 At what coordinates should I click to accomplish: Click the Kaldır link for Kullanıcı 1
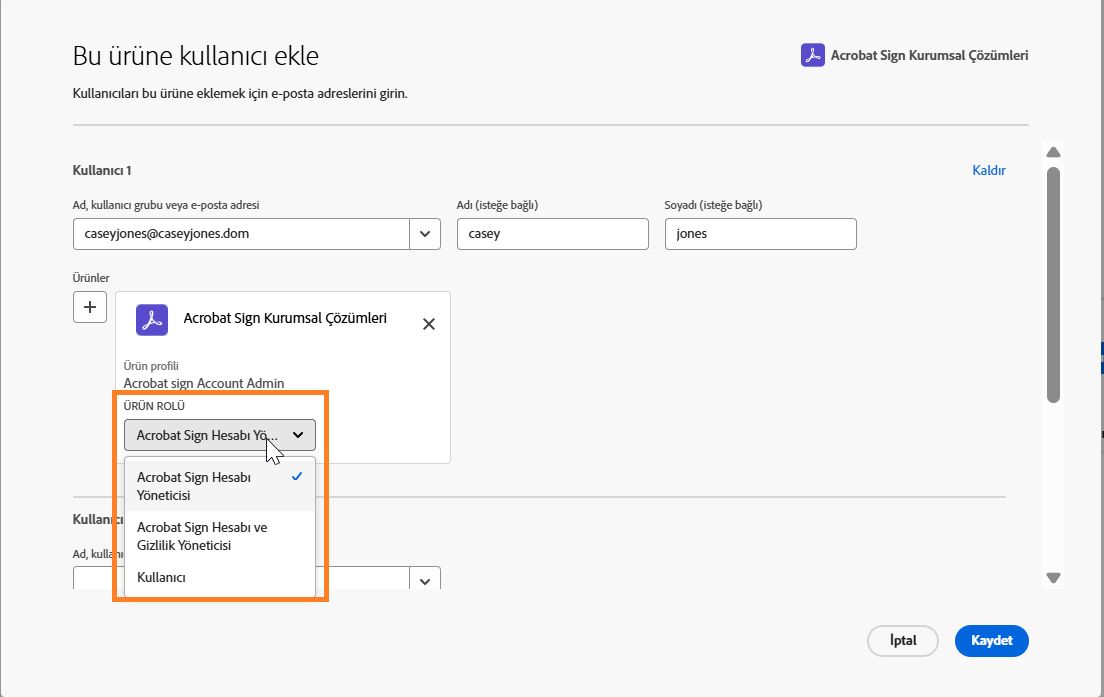click(x=988, y=171)
